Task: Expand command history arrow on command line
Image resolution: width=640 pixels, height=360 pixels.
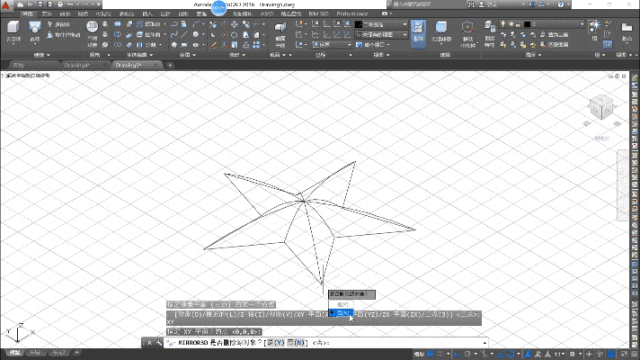Action: (484, 343)
